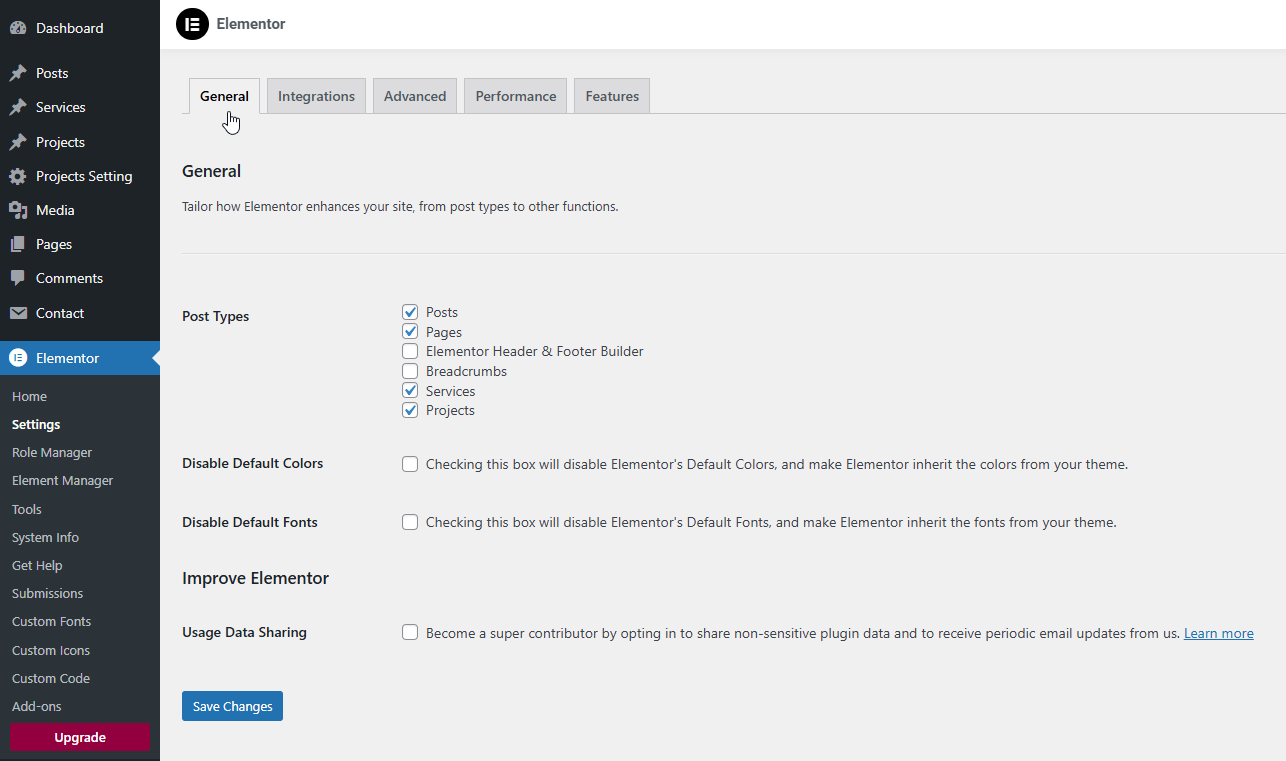
Task: Switch to the Features tab
Action: 612,96
